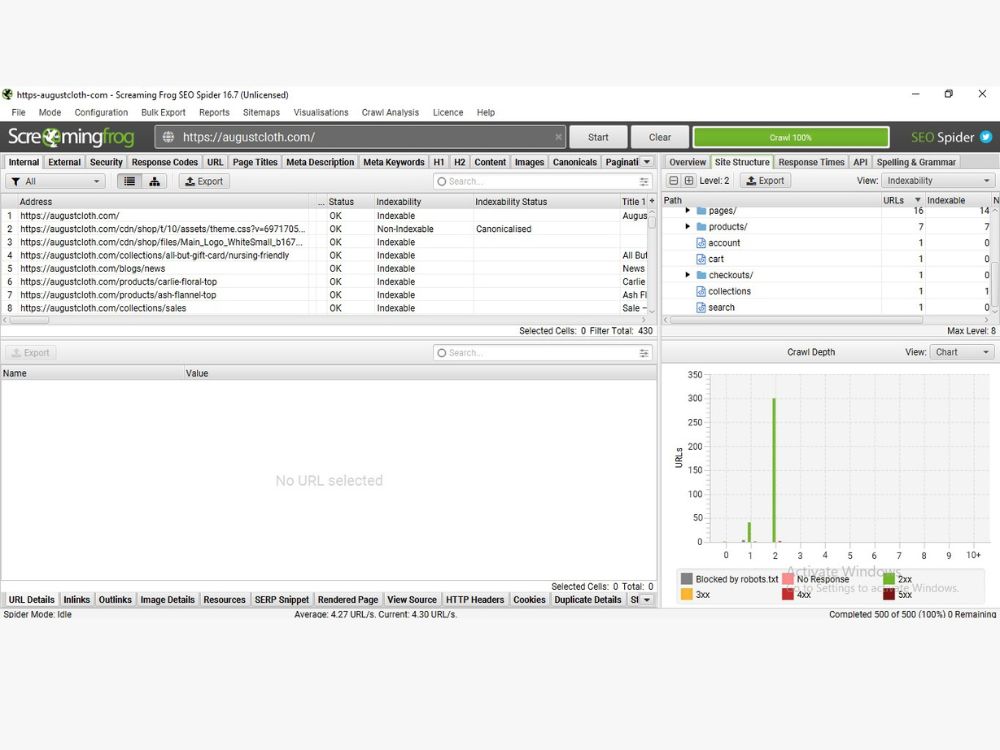The width and height of the screenshot is (1000, 750).
Task: Switch to Page Titles tab
Action: pyautogui.click(x=255, y=162)
